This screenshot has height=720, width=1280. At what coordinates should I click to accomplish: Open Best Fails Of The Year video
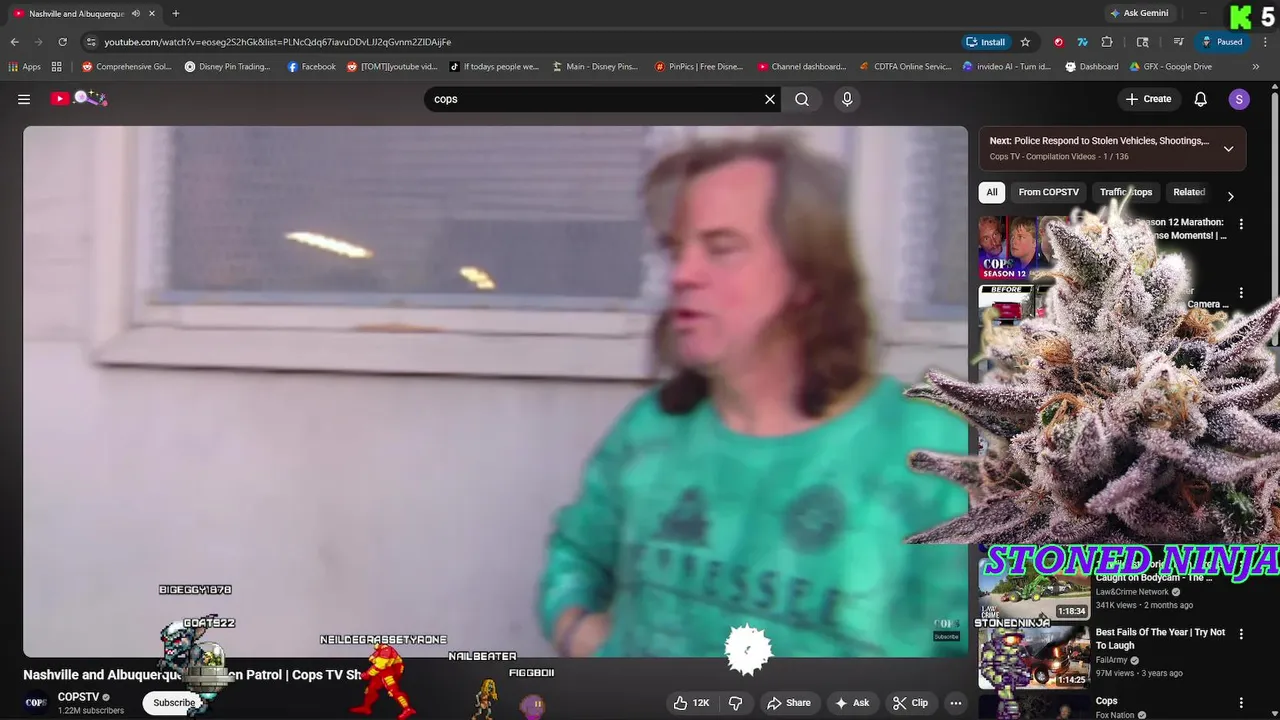1160,639
